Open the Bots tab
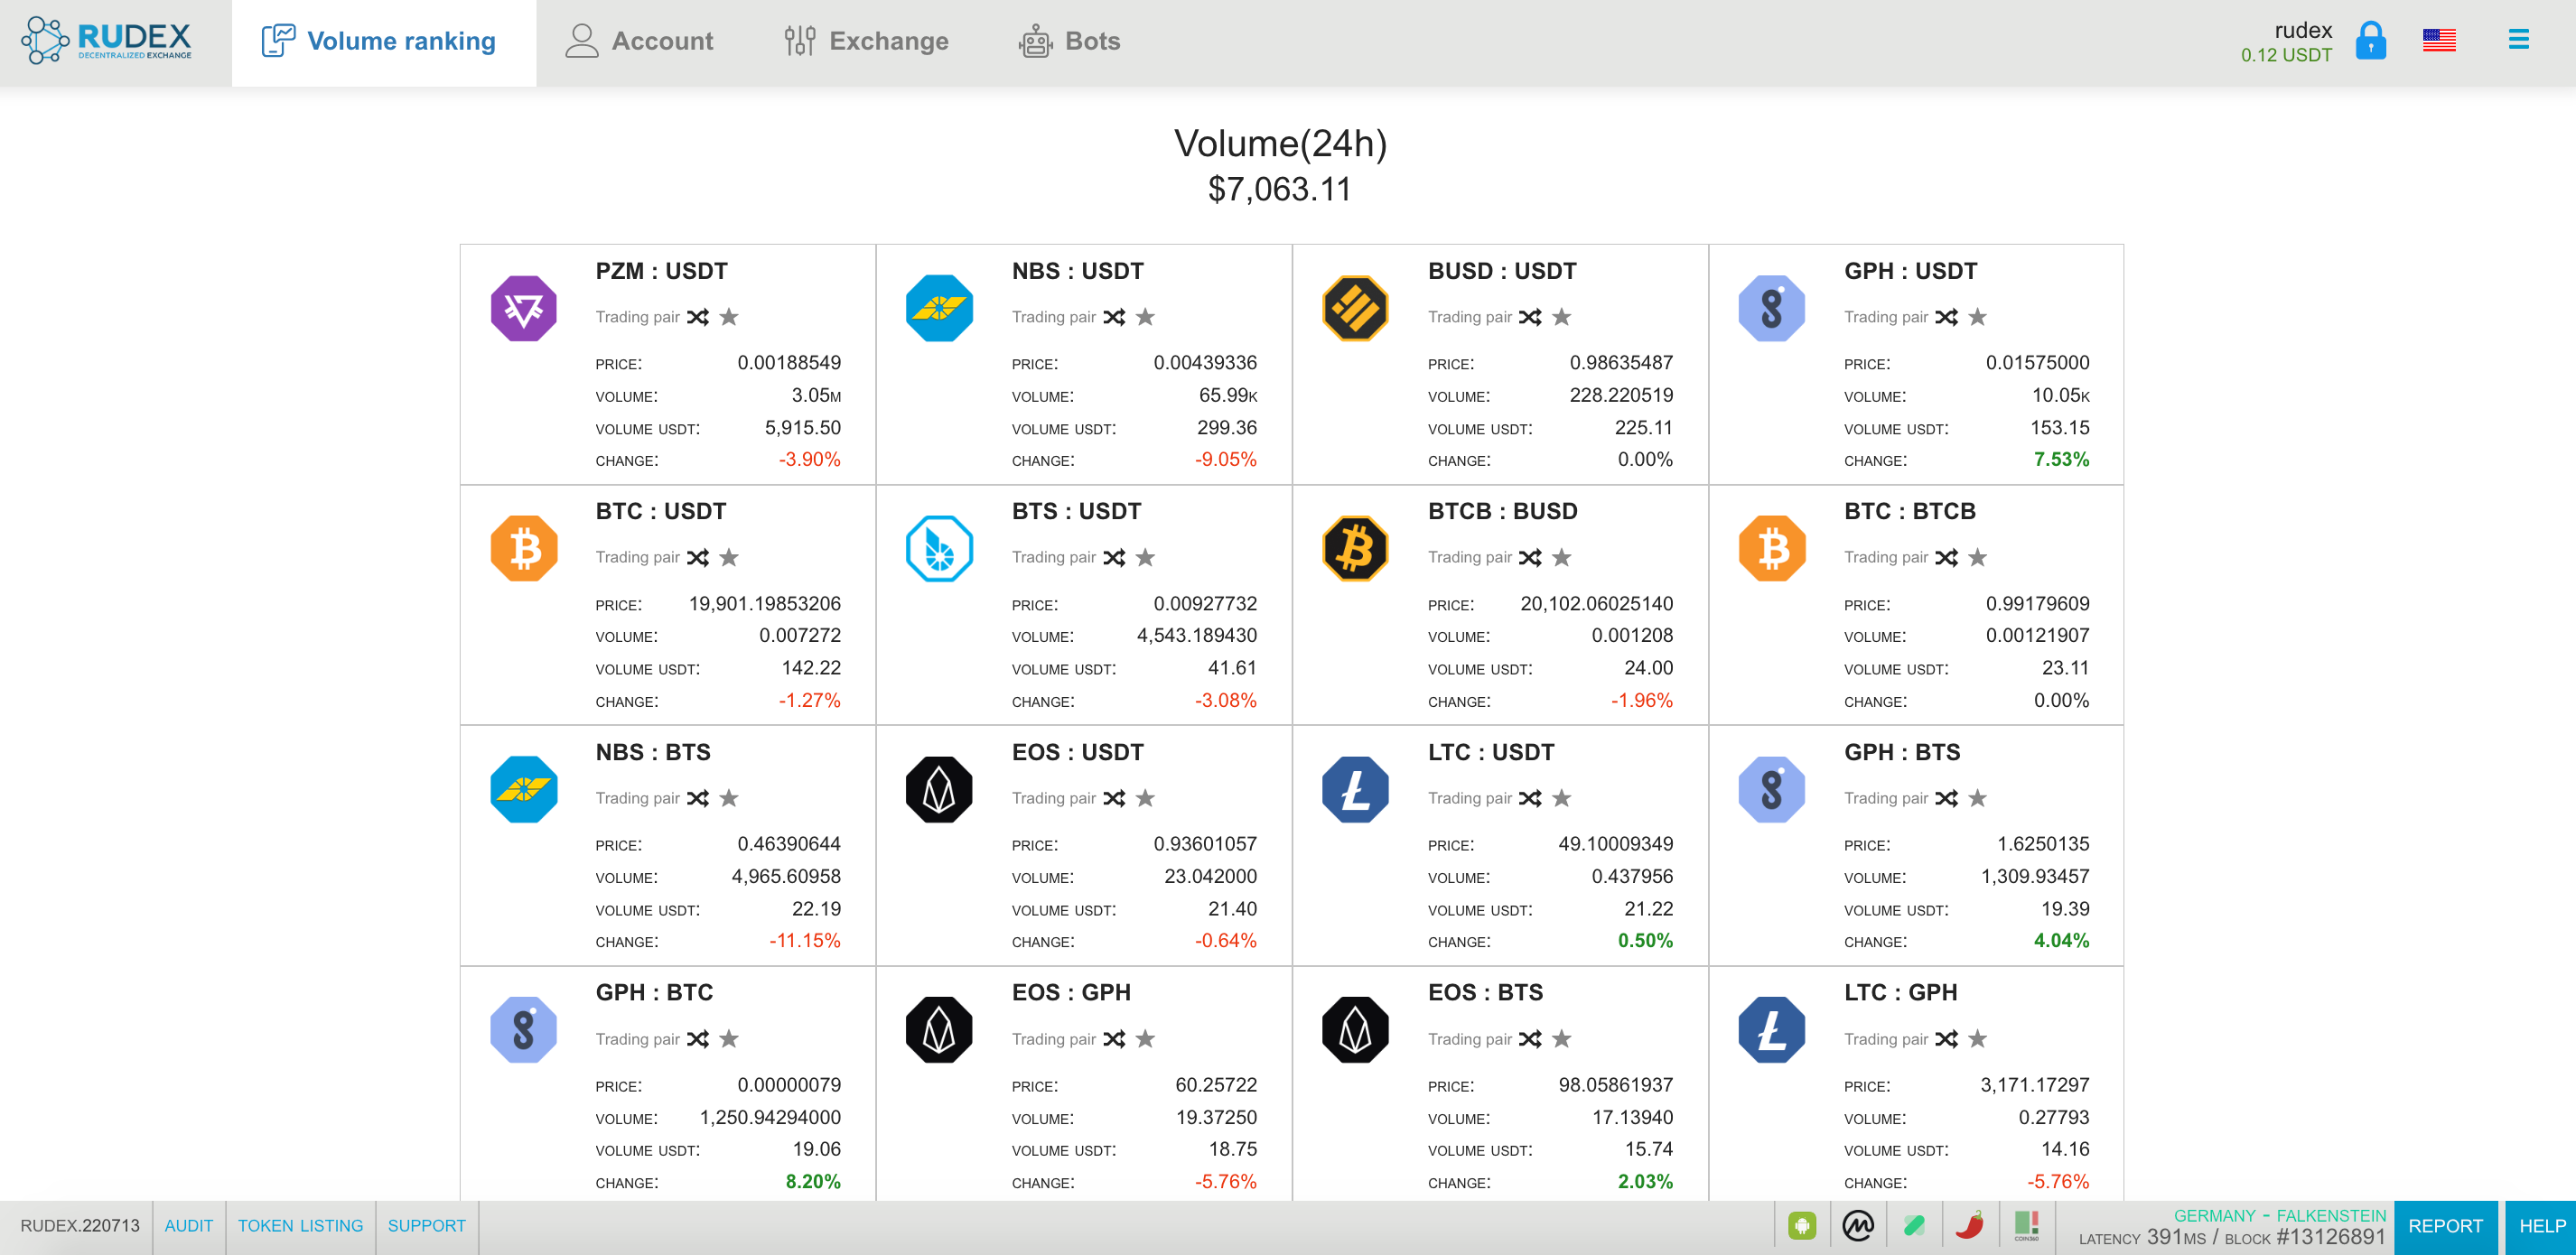The image size is (2576, 1255). [x=1069, y=41]
